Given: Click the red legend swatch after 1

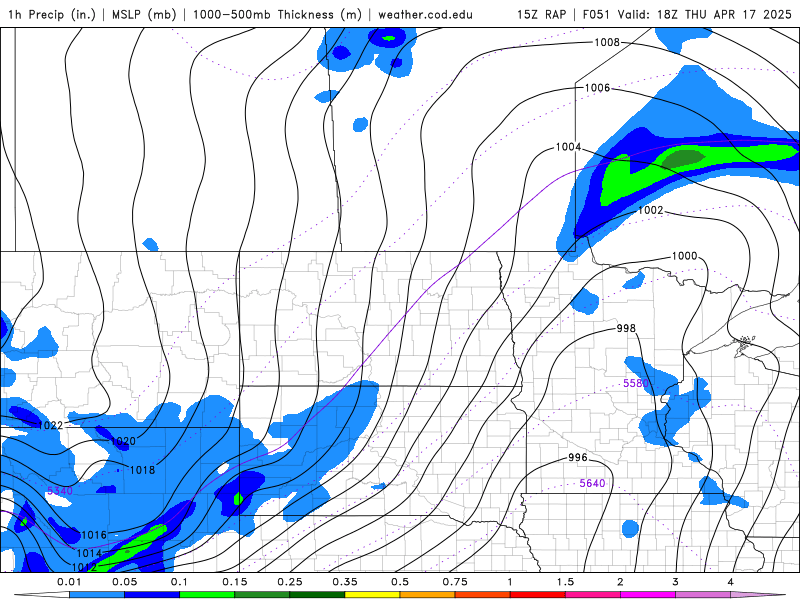Looking at the screenshot, I should point(538,595).
